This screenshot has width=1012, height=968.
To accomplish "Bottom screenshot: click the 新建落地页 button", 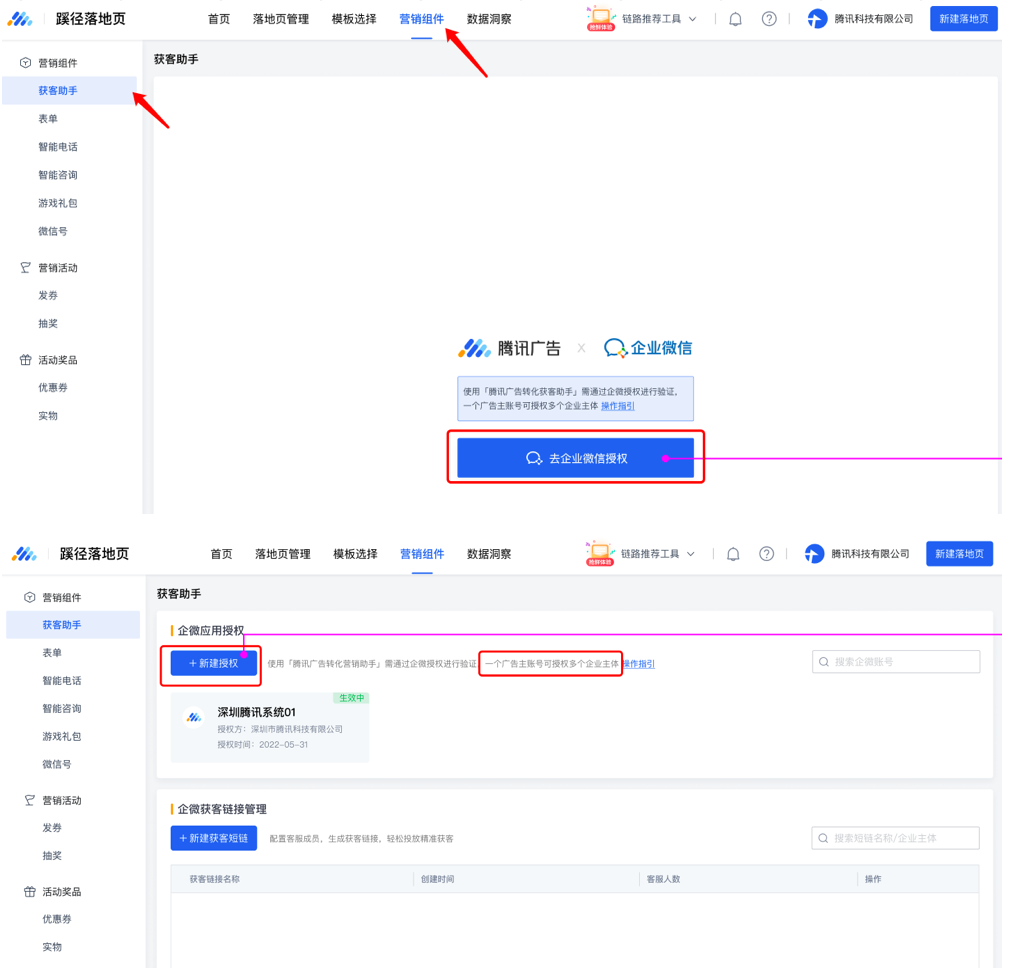I will (x=960, y=554).
